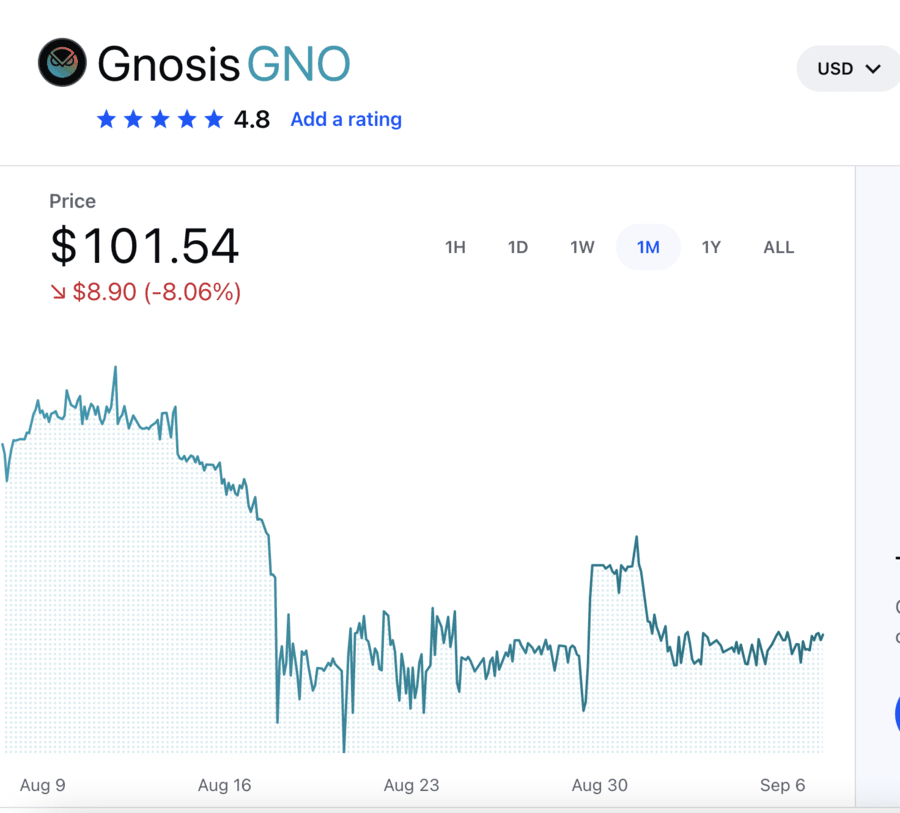Click the fifth rating star
This screenshot has height=813, width=900.
(214, 119)
